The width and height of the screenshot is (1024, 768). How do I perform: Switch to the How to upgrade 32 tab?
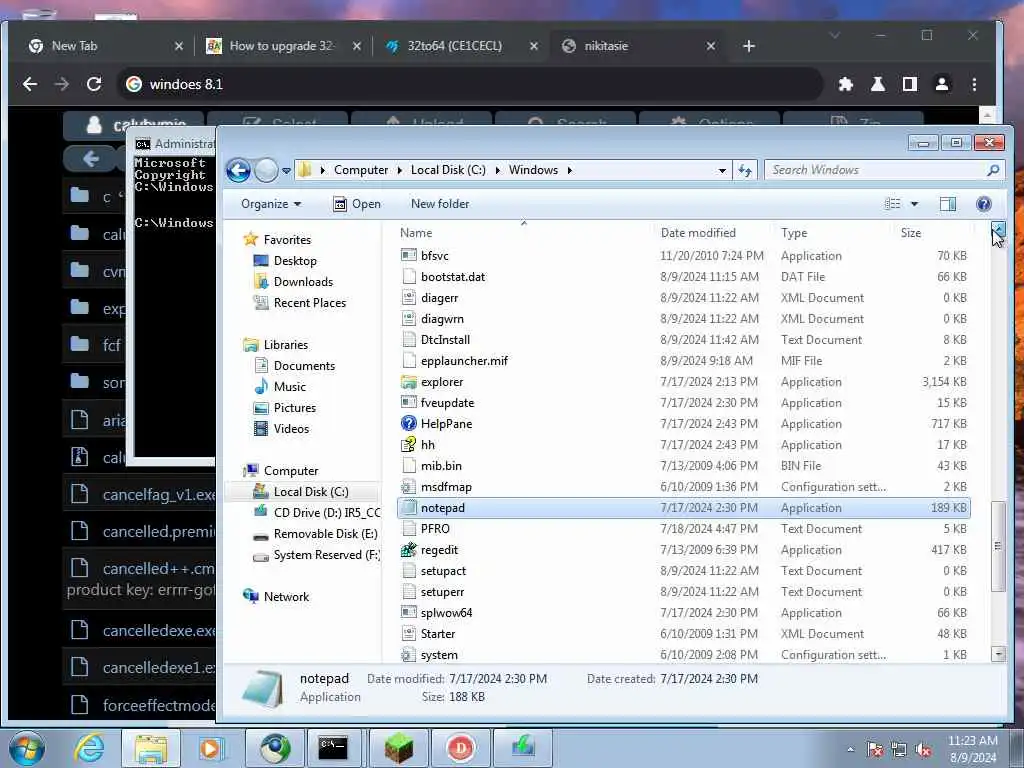click(x=283, y=46)
